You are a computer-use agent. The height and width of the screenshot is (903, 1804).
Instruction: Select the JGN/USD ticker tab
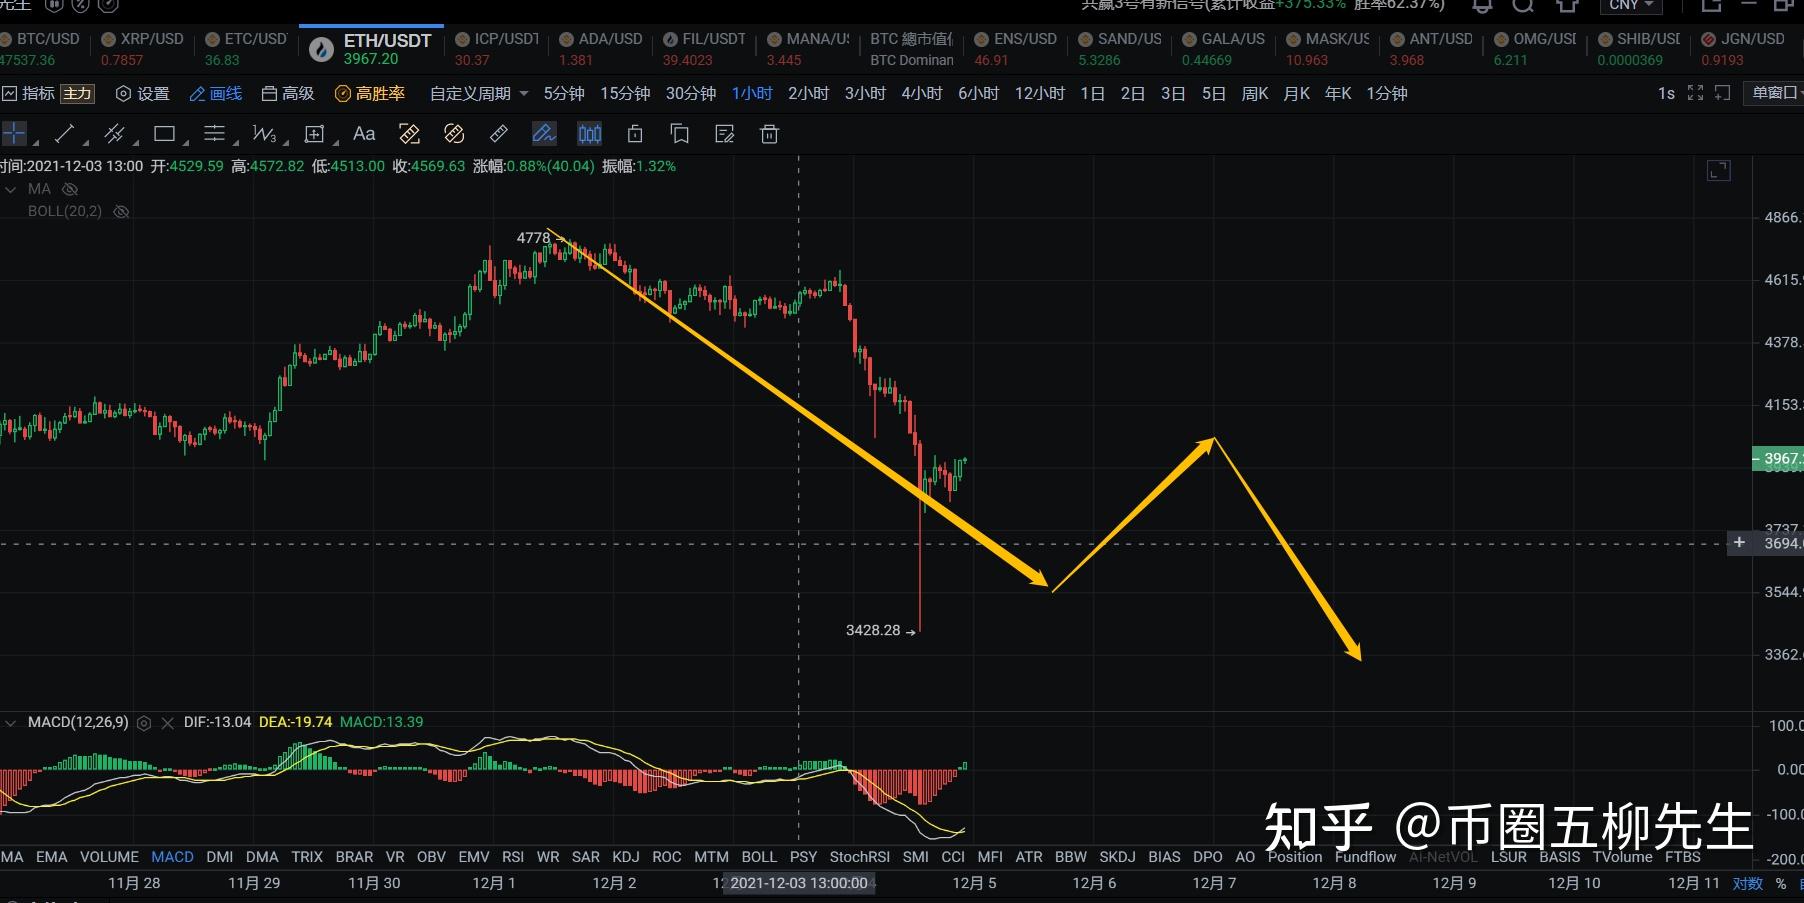tap(1743, 48)
